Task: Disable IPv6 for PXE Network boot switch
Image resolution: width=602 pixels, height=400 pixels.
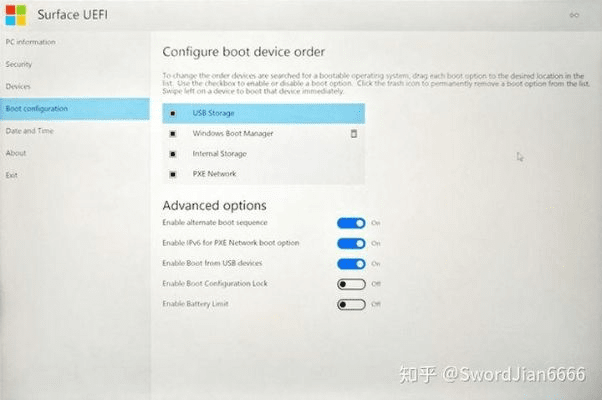Action: pos(351,243)
